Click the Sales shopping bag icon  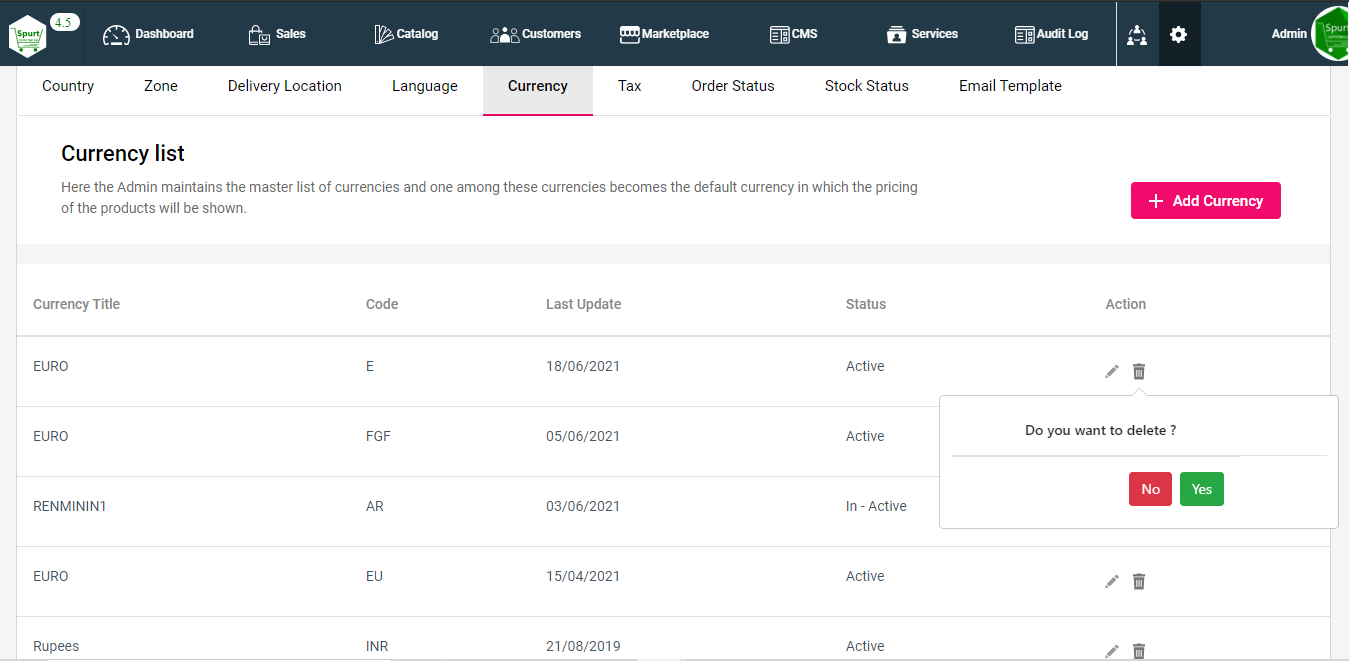point(259,35)
